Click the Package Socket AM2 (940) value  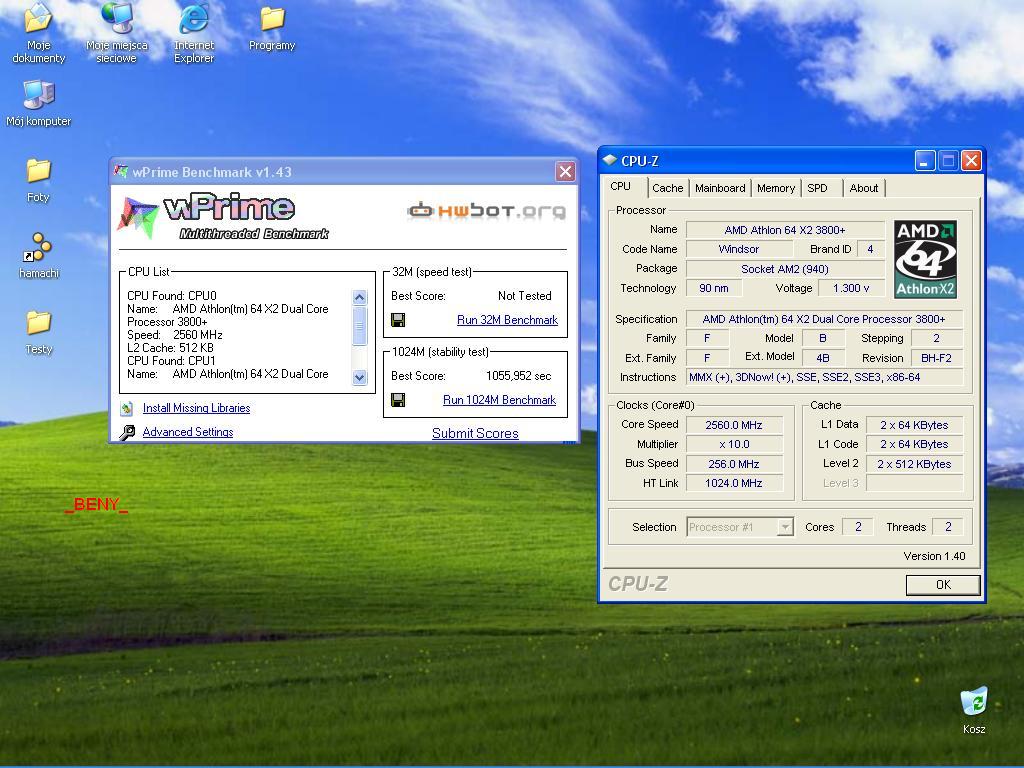(x=785, y=269)
